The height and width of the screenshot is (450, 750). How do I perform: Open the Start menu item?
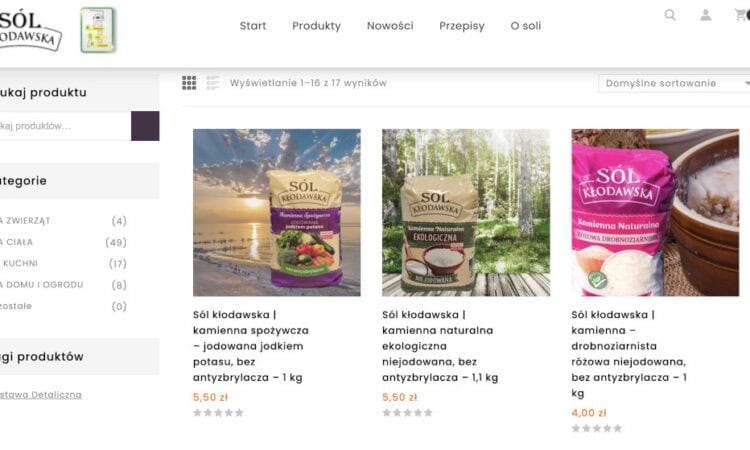253,26
